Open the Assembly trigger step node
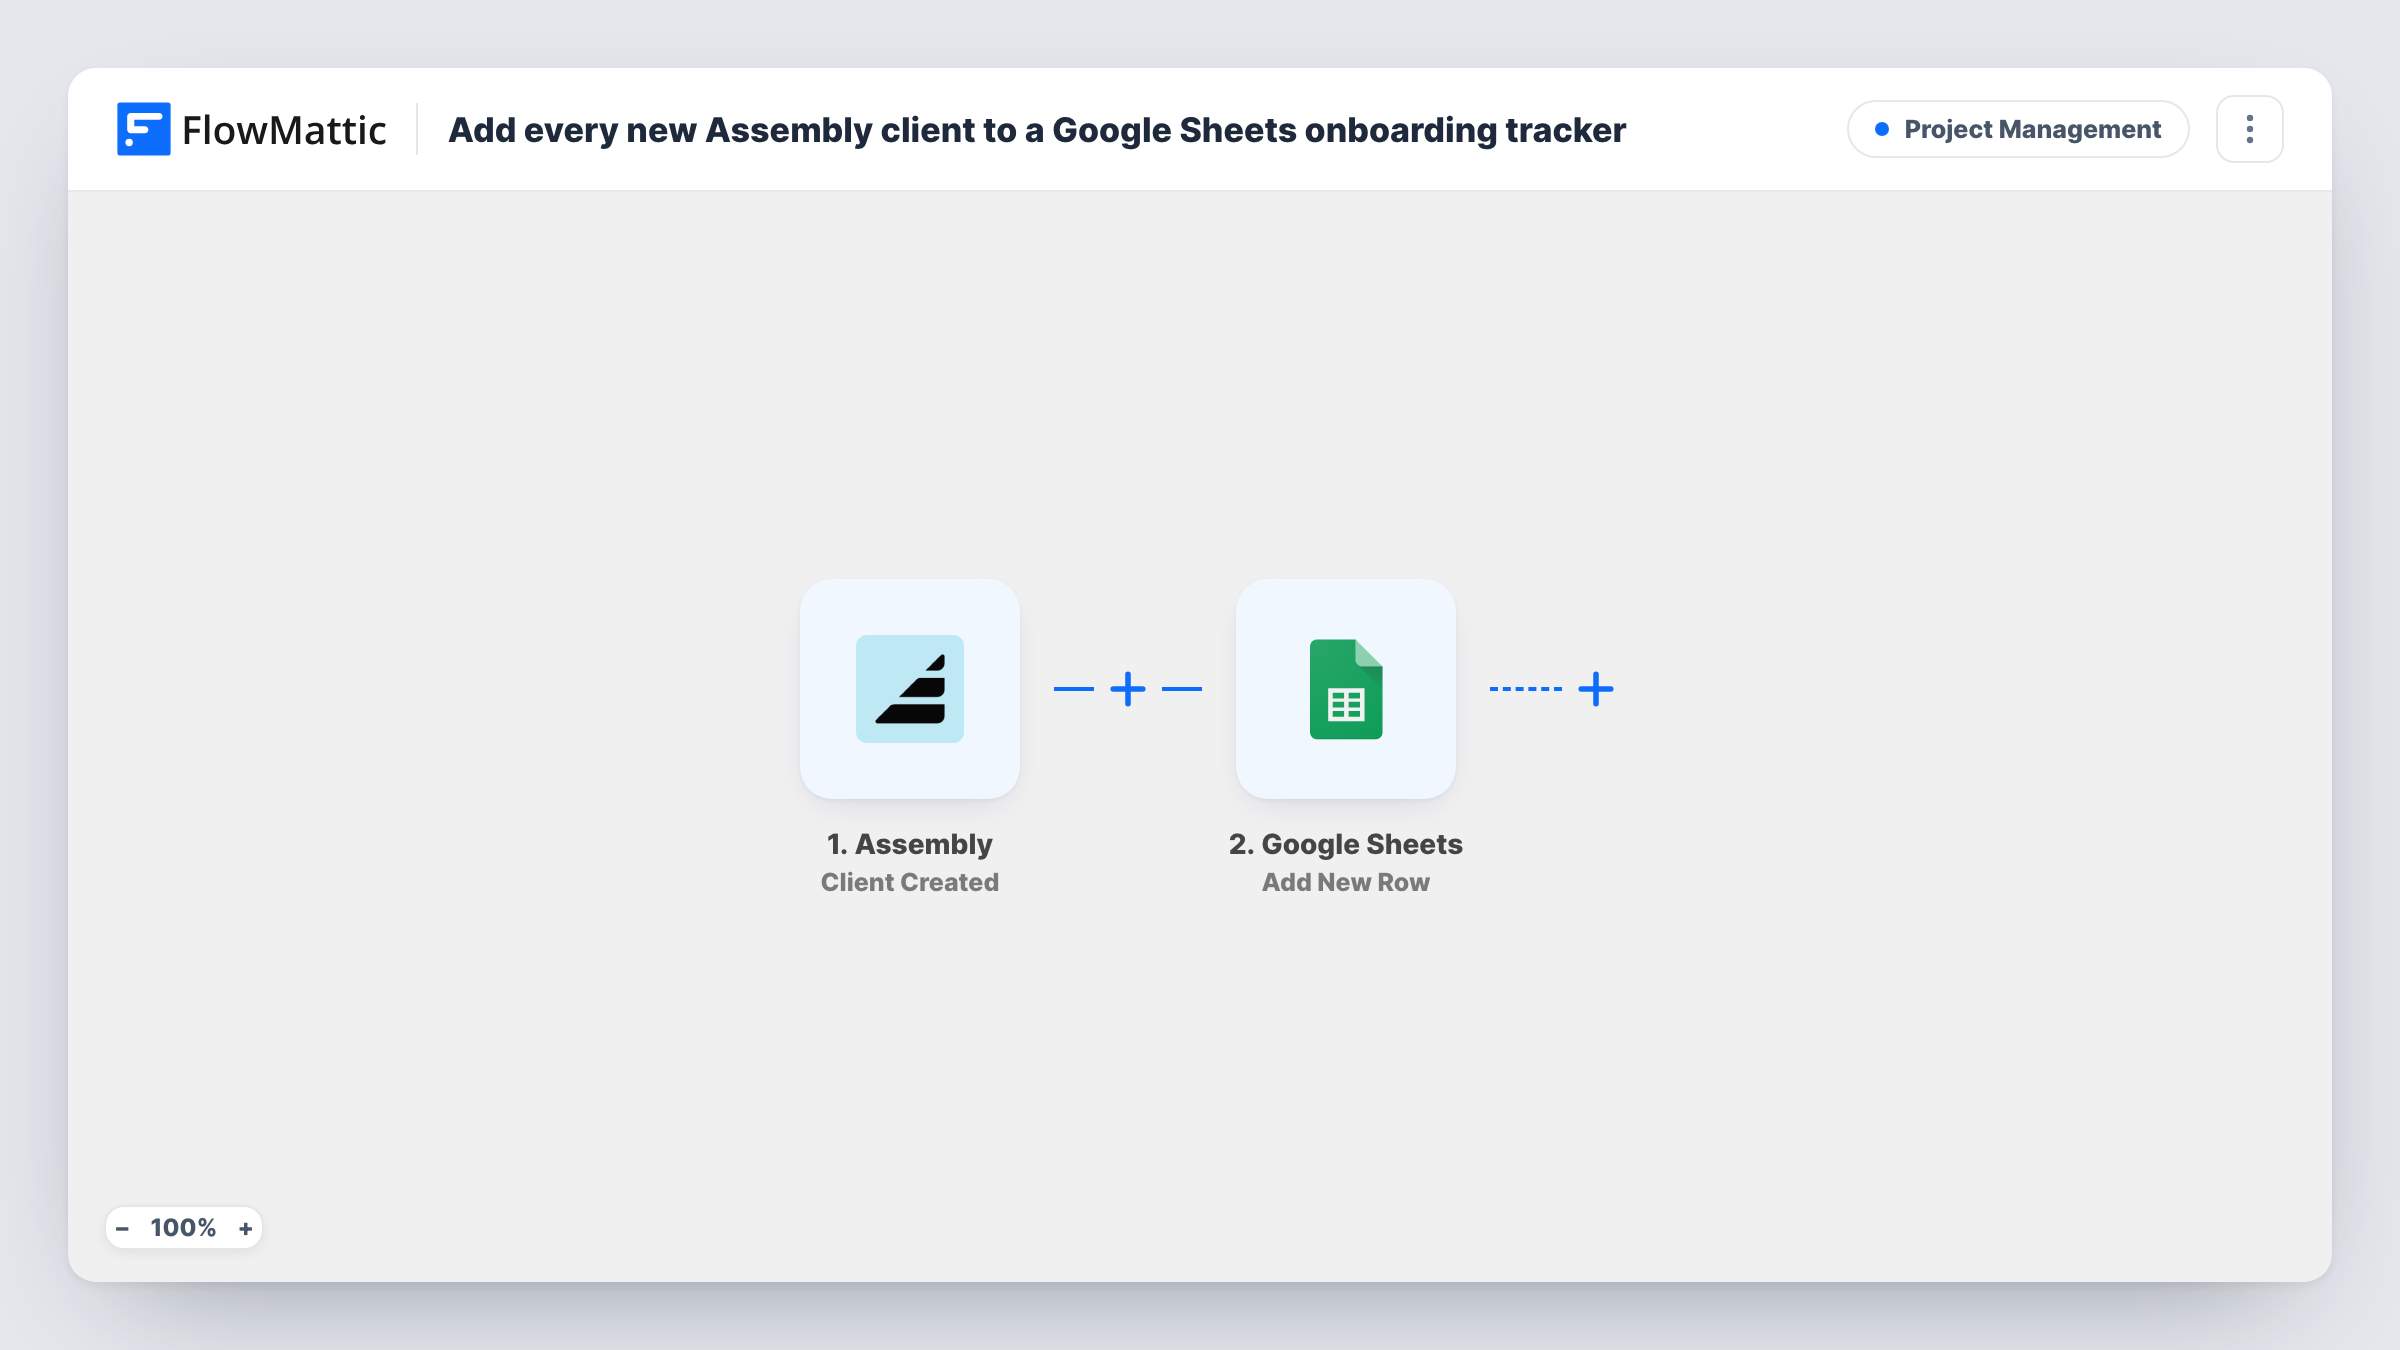The height and width of the screenshot is (1350, 2400). coord(910,689)
